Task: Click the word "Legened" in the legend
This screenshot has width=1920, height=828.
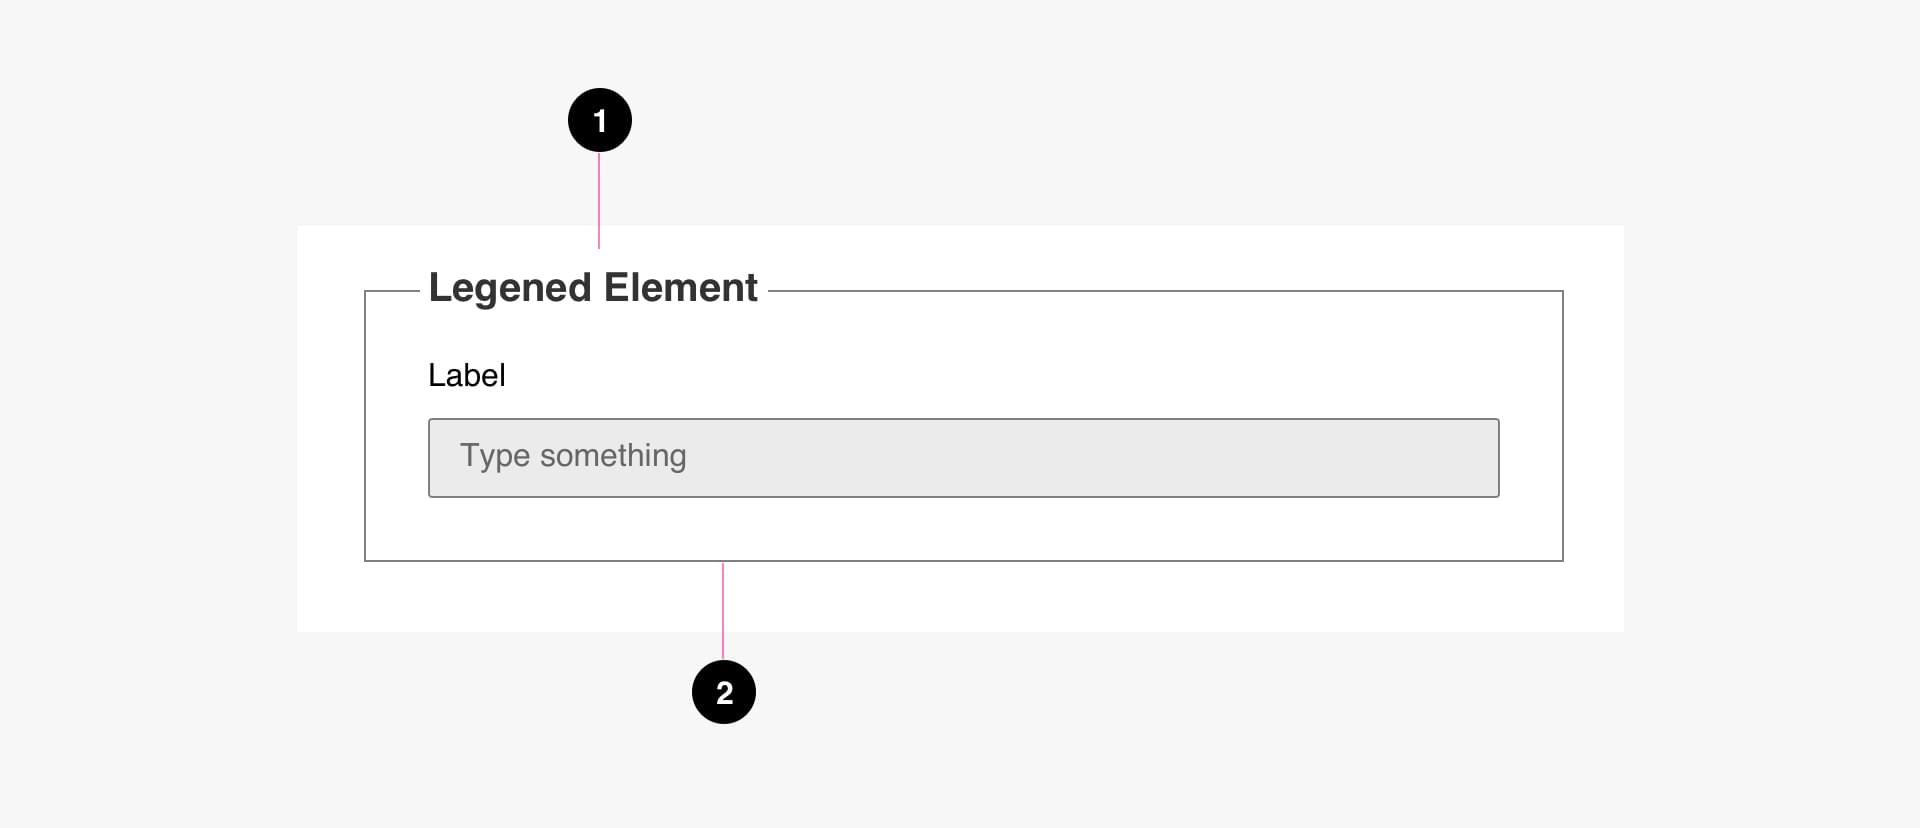Action: click(510, 288)
